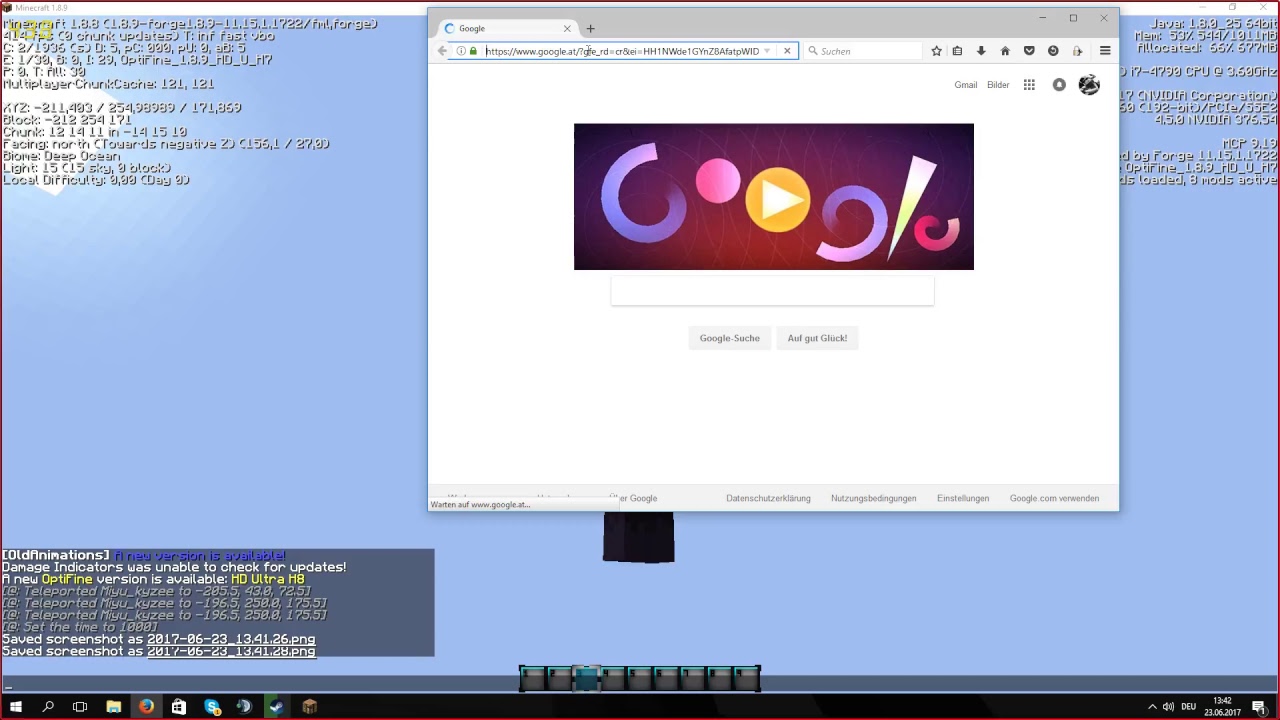Open the Google account avatar
The width and height of the screenshot is (1280, 720).
tap(1089, 85)
